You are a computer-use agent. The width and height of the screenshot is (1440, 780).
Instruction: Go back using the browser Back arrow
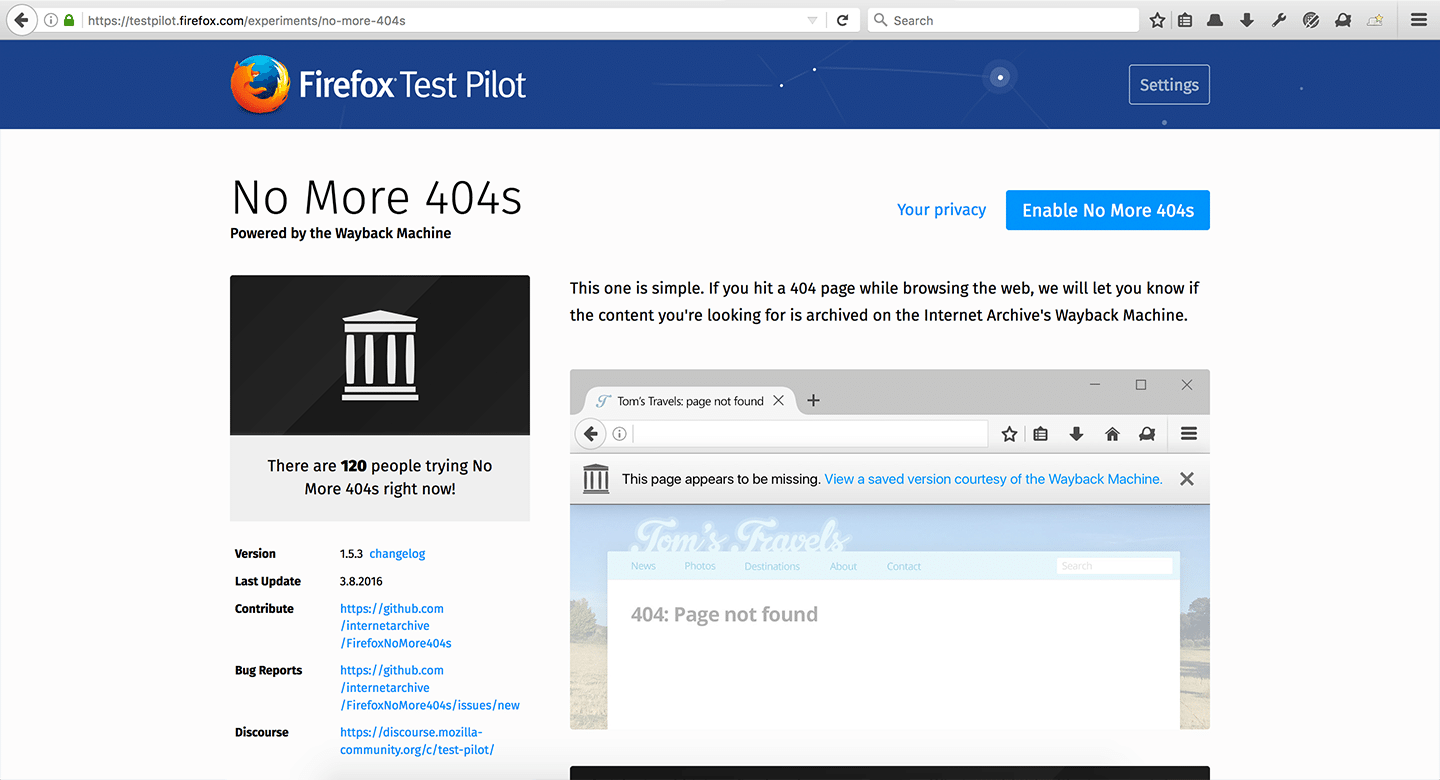click(20, 20)
